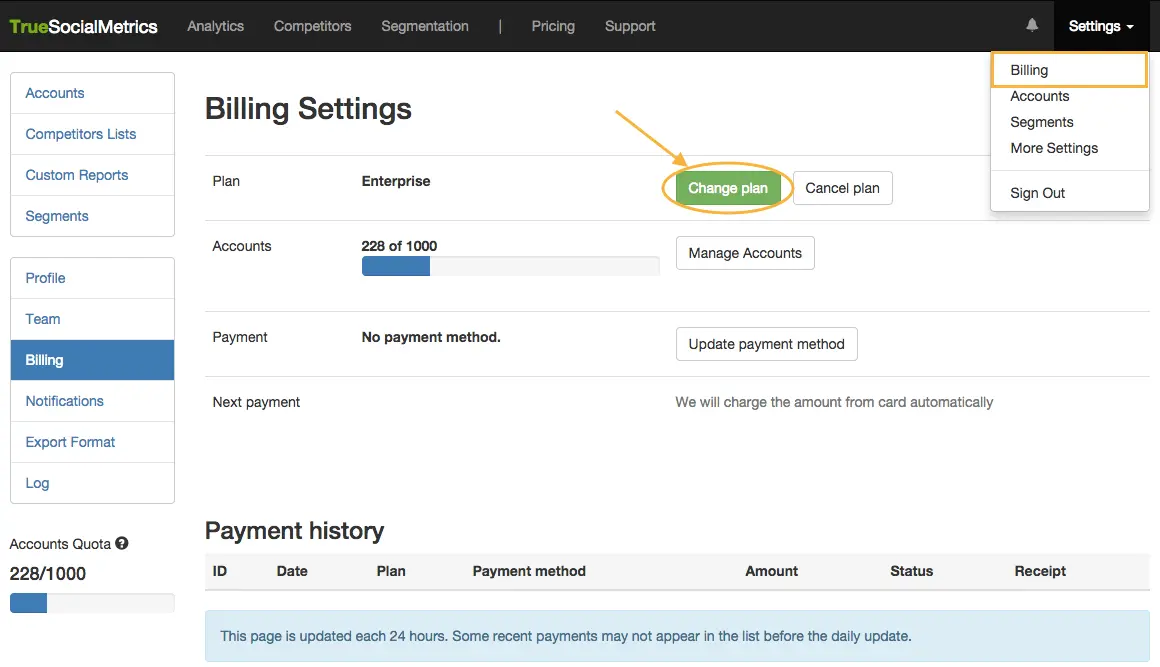Screen dimensions: 1160x667
Task: Click the accounts usage progress bar
Action: [x=510, y=266]
